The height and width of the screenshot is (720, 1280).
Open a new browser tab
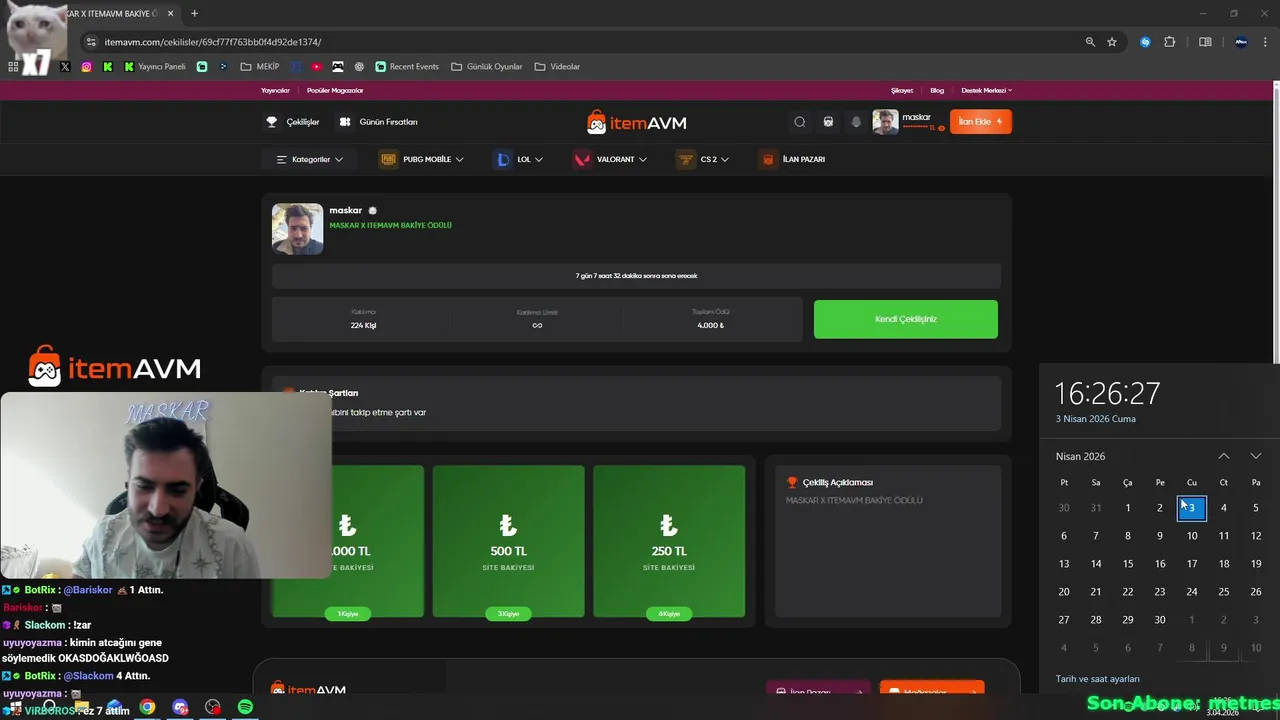click(194, 14)
